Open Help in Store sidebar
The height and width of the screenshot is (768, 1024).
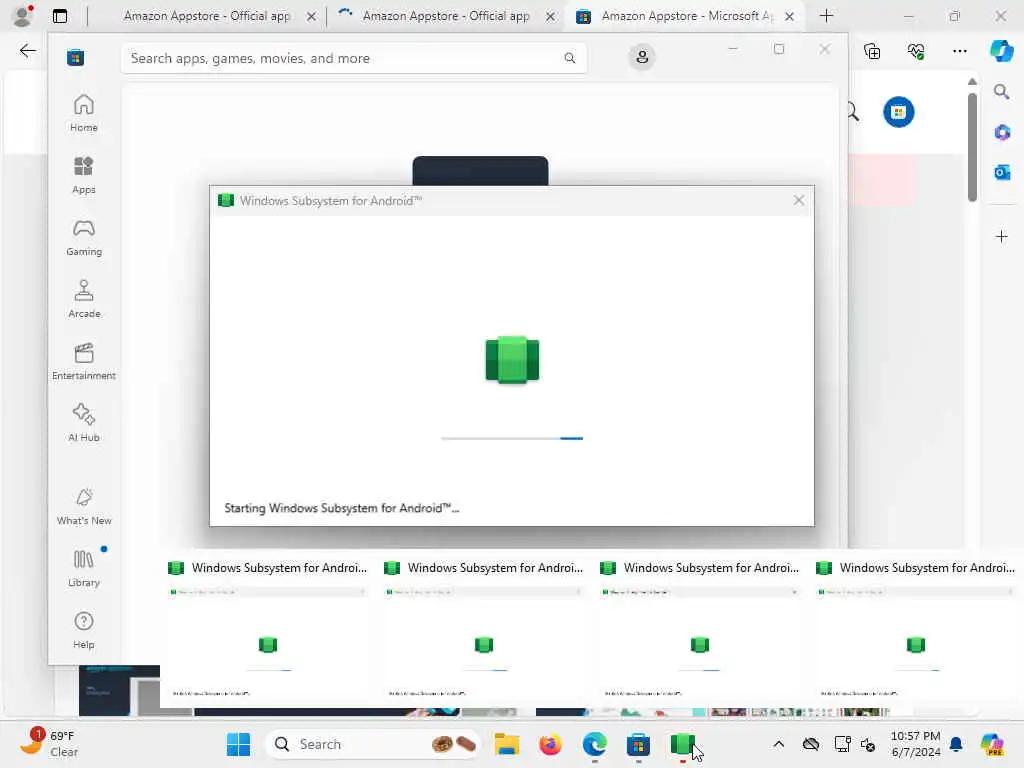[x=84, y=631]
